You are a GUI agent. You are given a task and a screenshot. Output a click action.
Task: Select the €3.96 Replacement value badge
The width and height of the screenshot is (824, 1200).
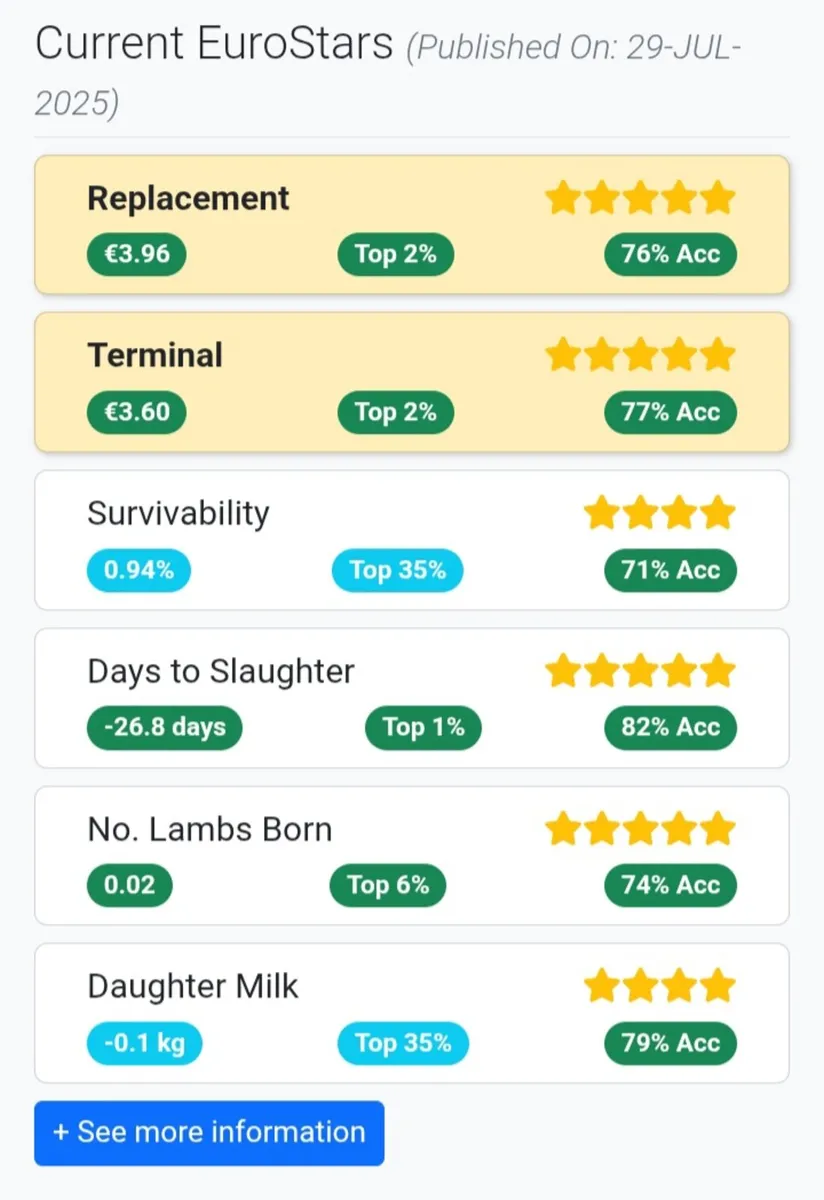(x=136, y=254)
